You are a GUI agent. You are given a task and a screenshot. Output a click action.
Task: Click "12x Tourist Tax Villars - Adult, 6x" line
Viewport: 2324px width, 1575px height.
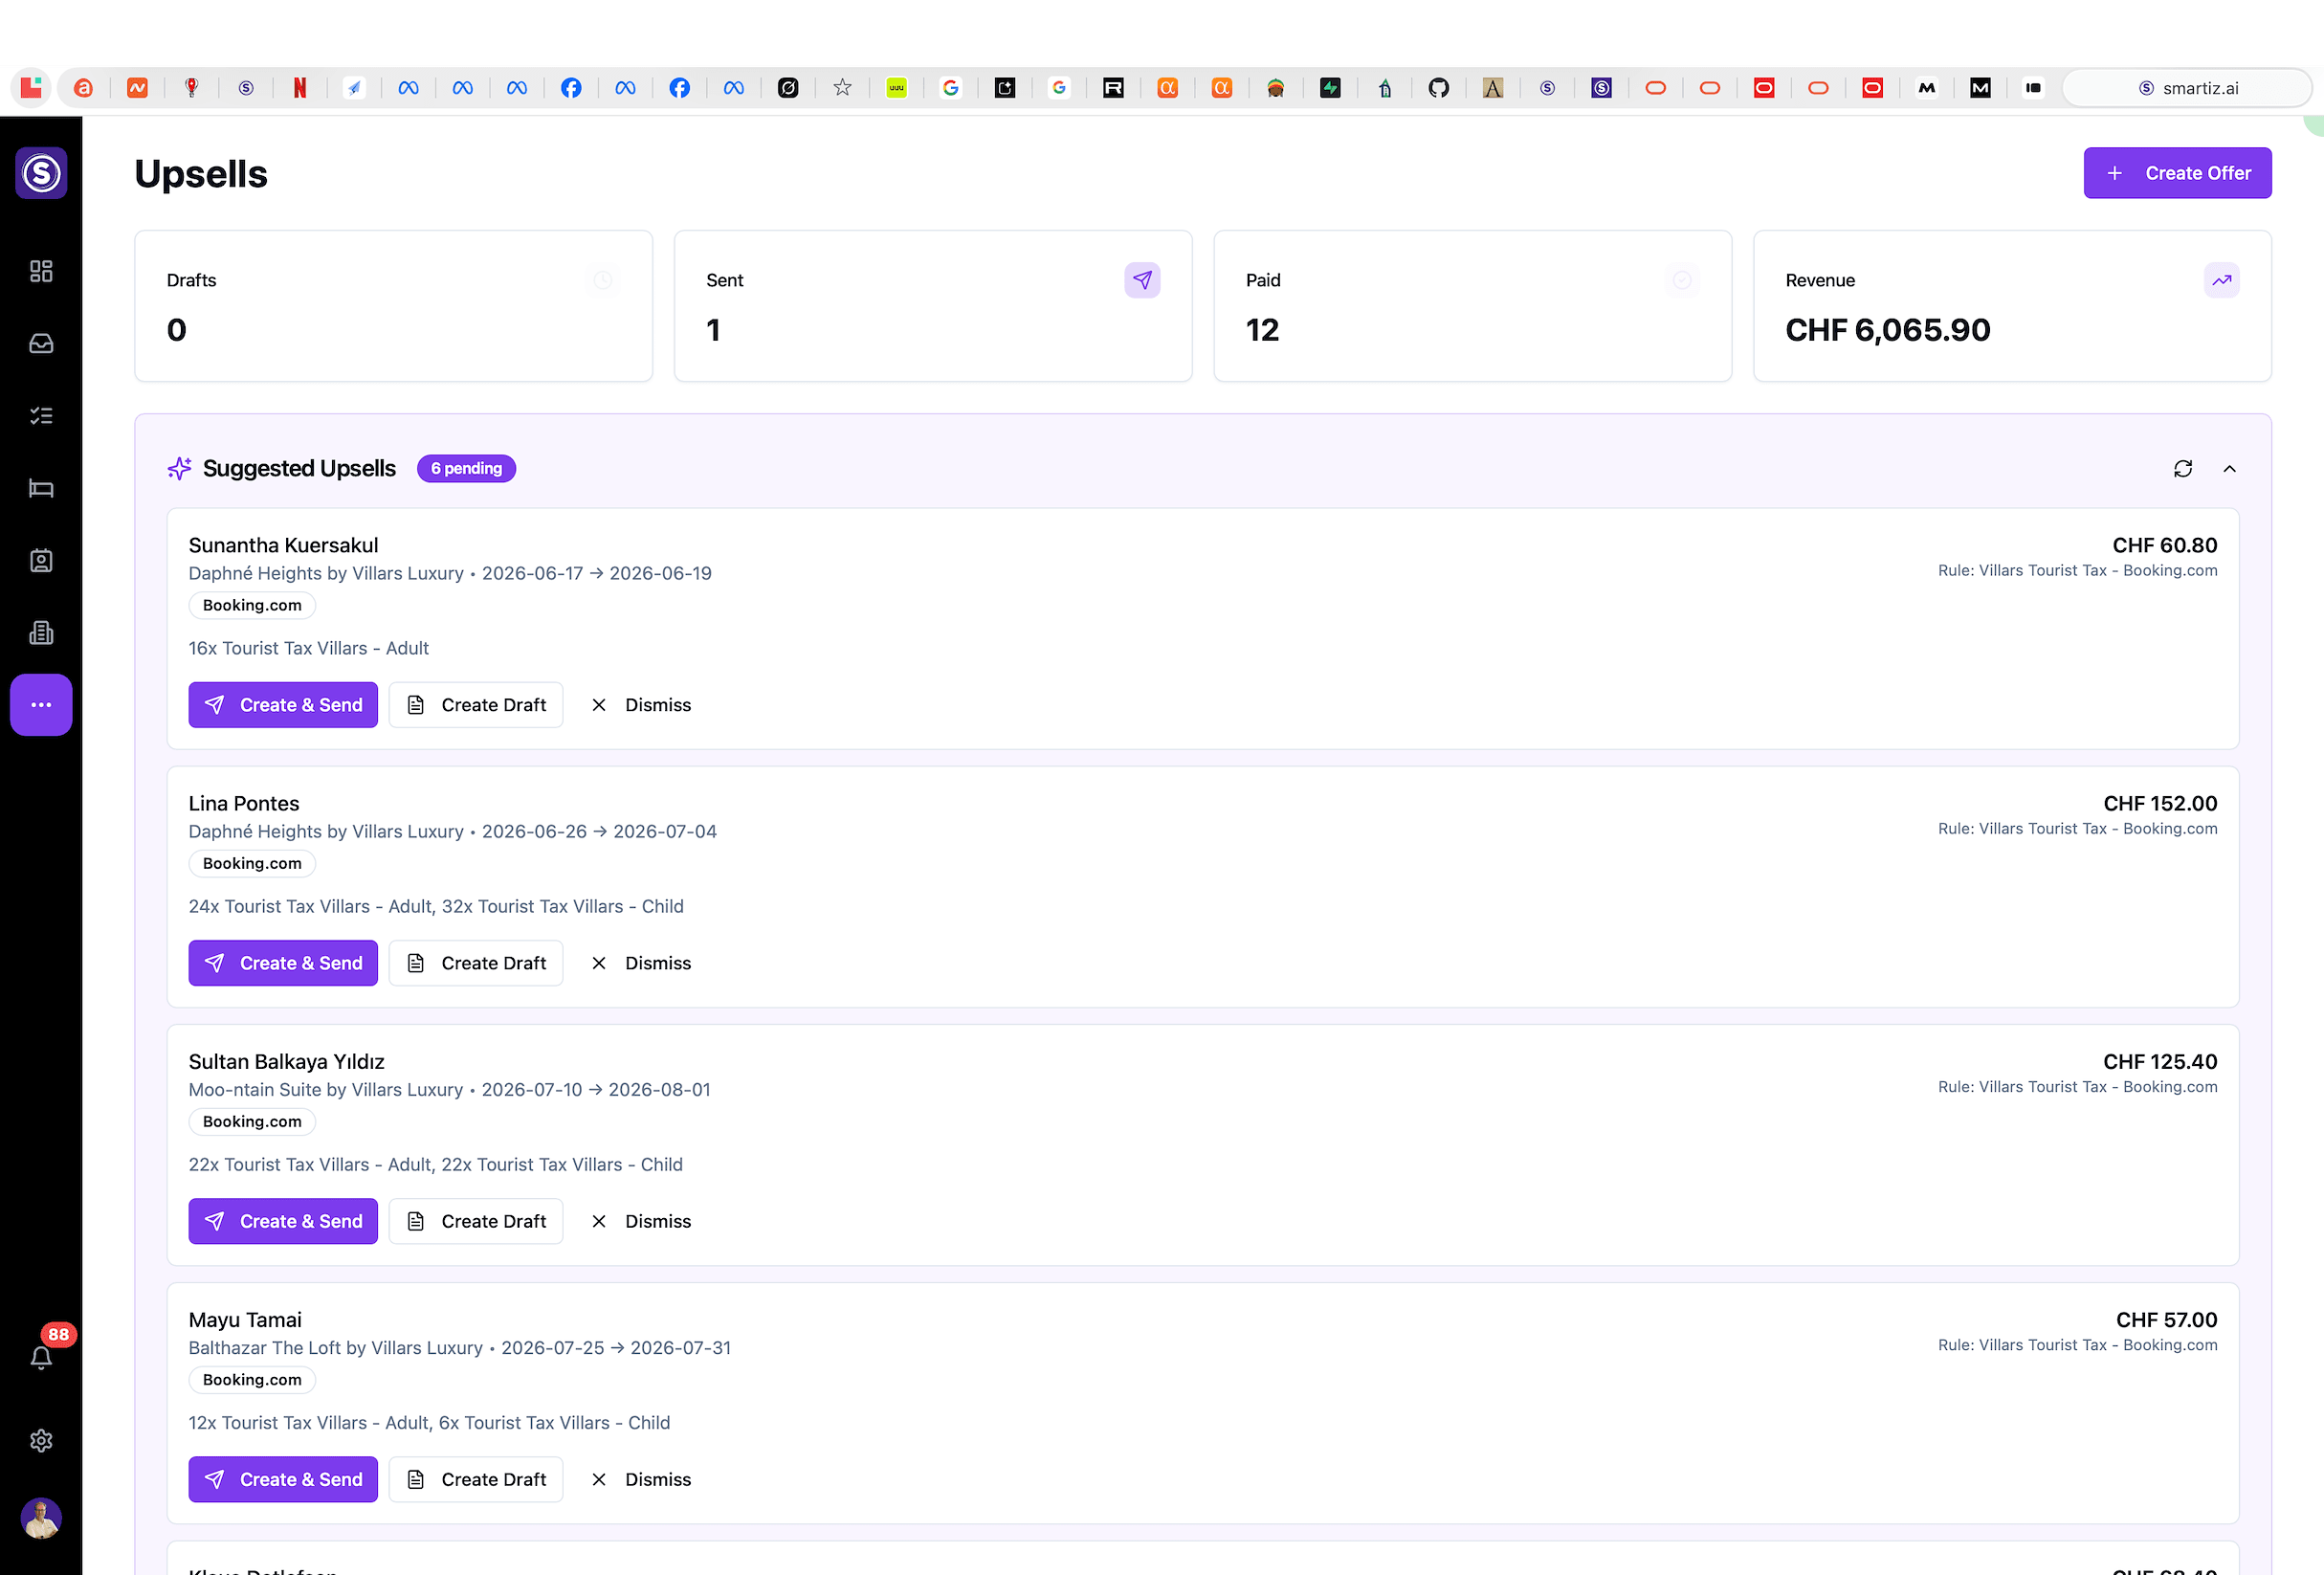pyautogui.click(x=429, y=1422)
